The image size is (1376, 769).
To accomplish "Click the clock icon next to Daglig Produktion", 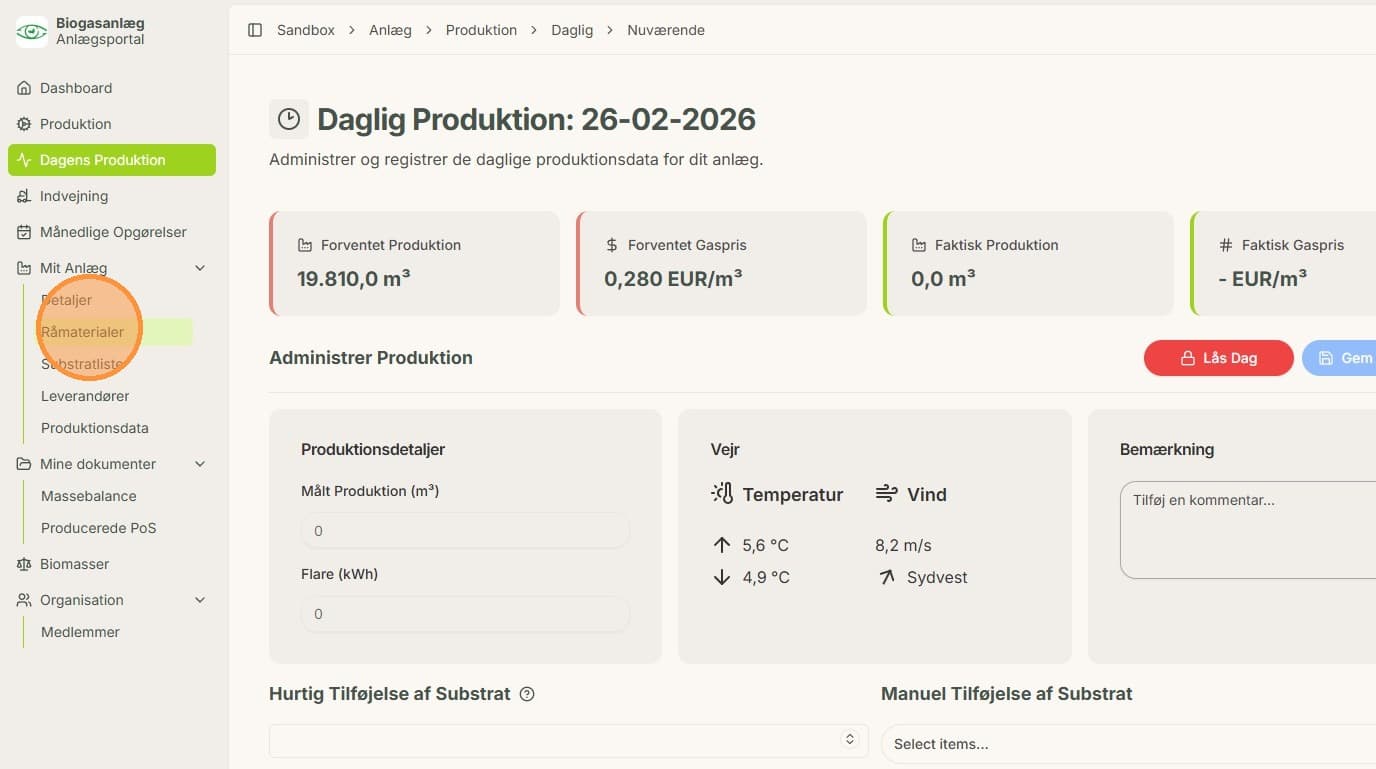I will [x=289, y=119].
